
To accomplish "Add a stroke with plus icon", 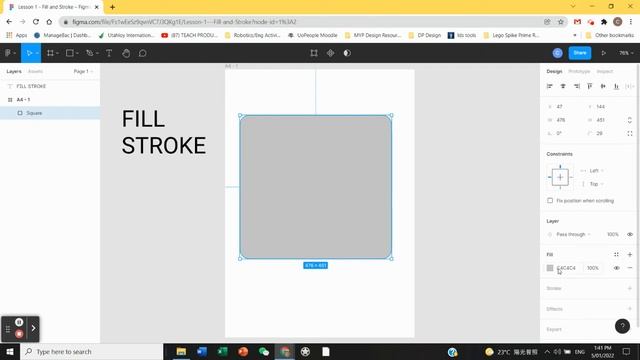I will point(630,288).
